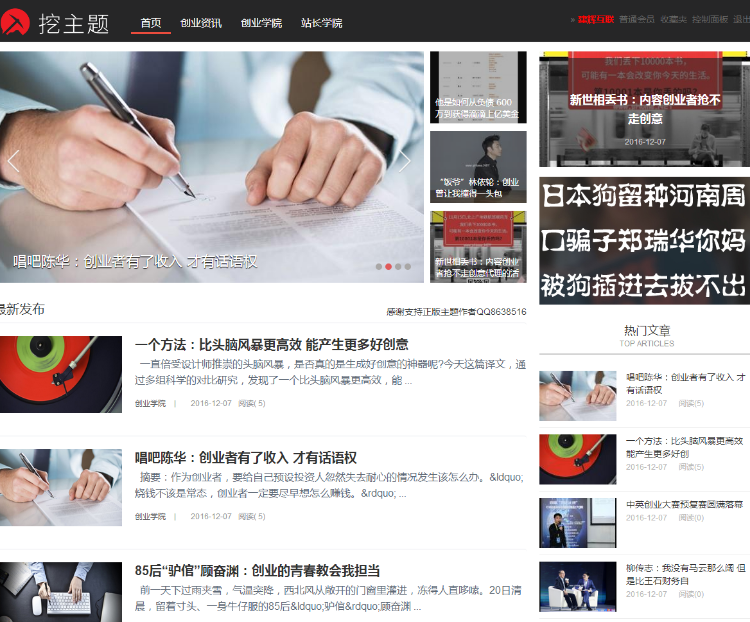Open hot article 一个方法 in sidebar
This screenshot has height=622, width=750.
[684, 447]
